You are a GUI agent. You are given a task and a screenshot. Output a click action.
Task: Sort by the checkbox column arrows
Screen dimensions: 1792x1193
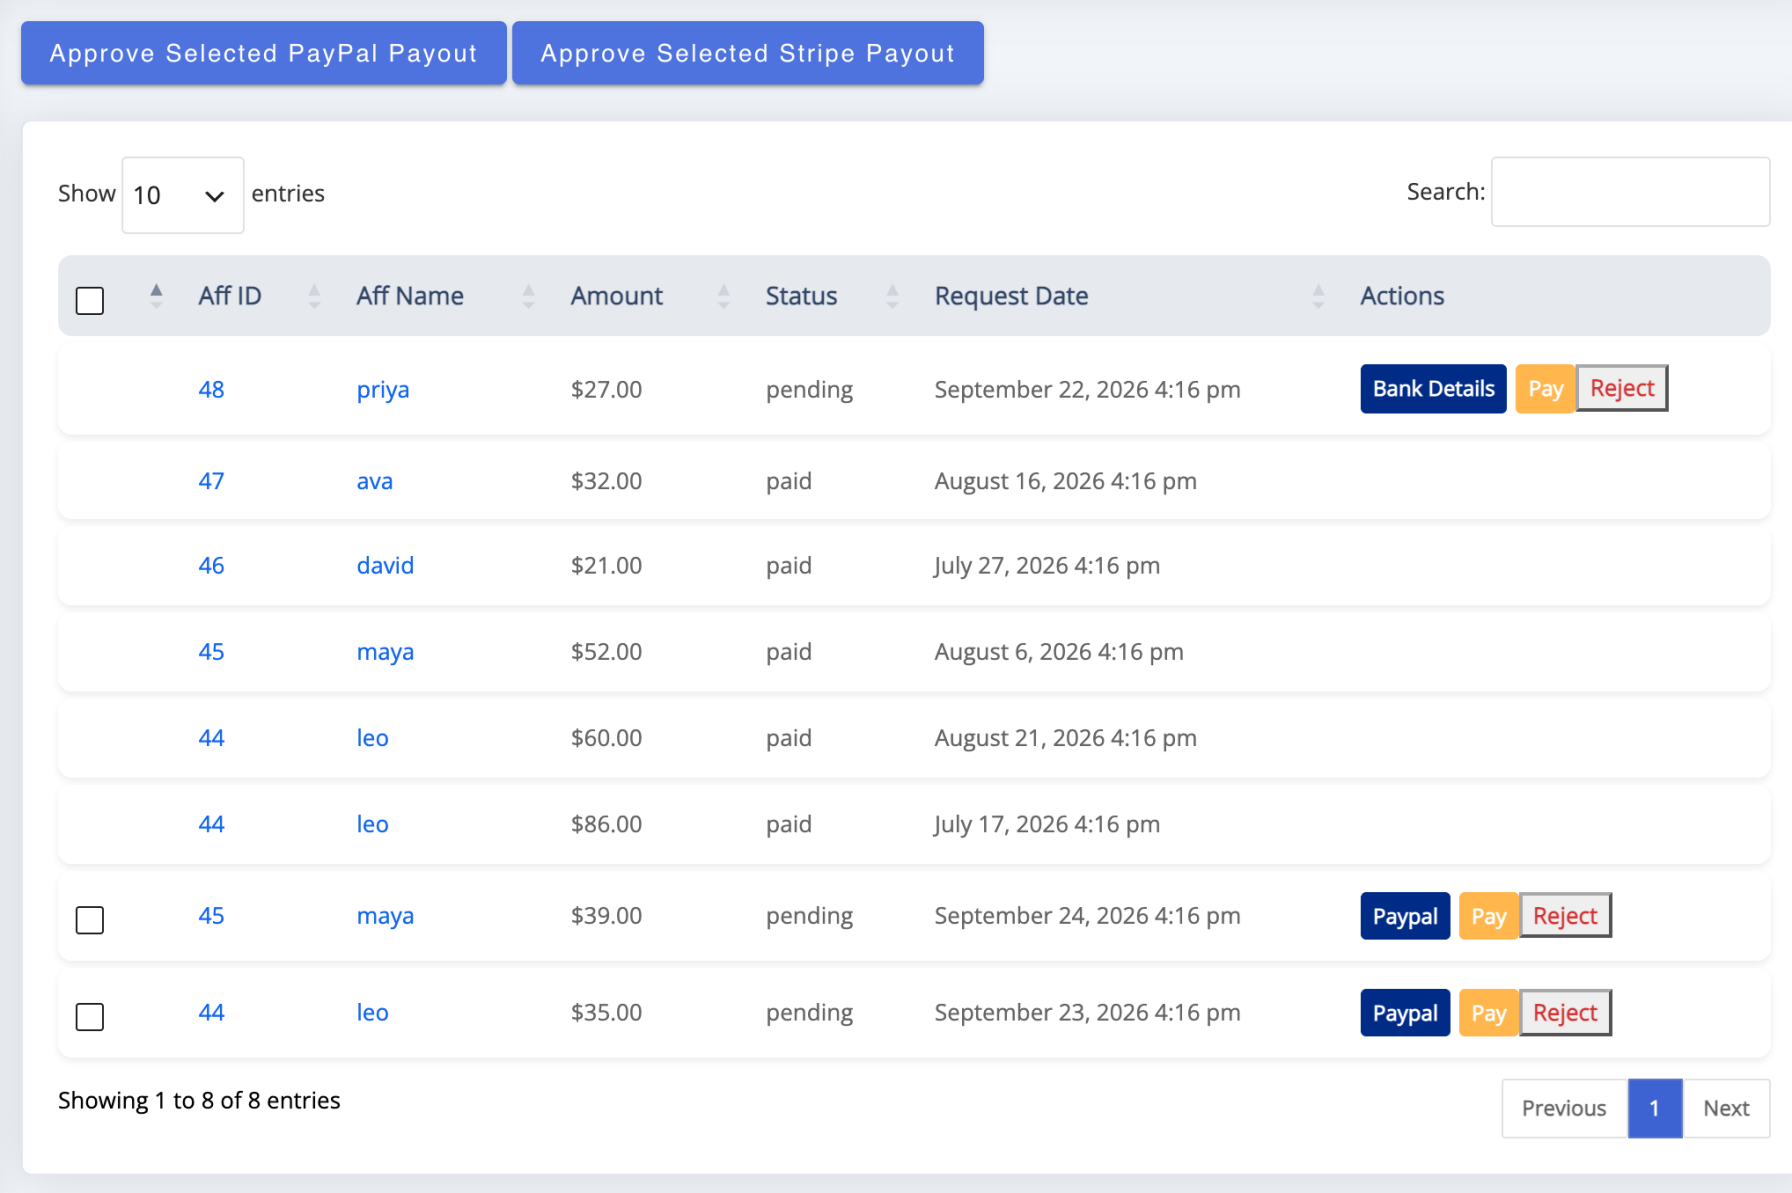pyautogui.click(x=156, y=296)
